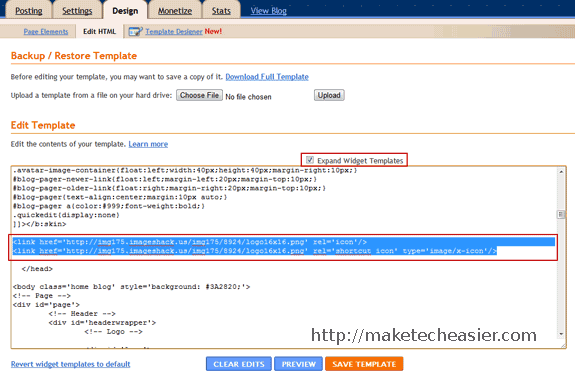Click the #blog-pager-newer-link CSS line
This screenshot has height=376, width=575.
165,179
